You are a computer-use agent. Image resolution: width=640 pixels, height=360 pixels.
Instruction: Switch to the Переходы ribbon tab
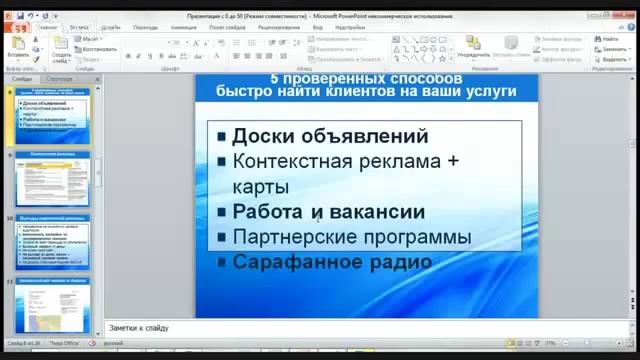(x=145, y=27)
